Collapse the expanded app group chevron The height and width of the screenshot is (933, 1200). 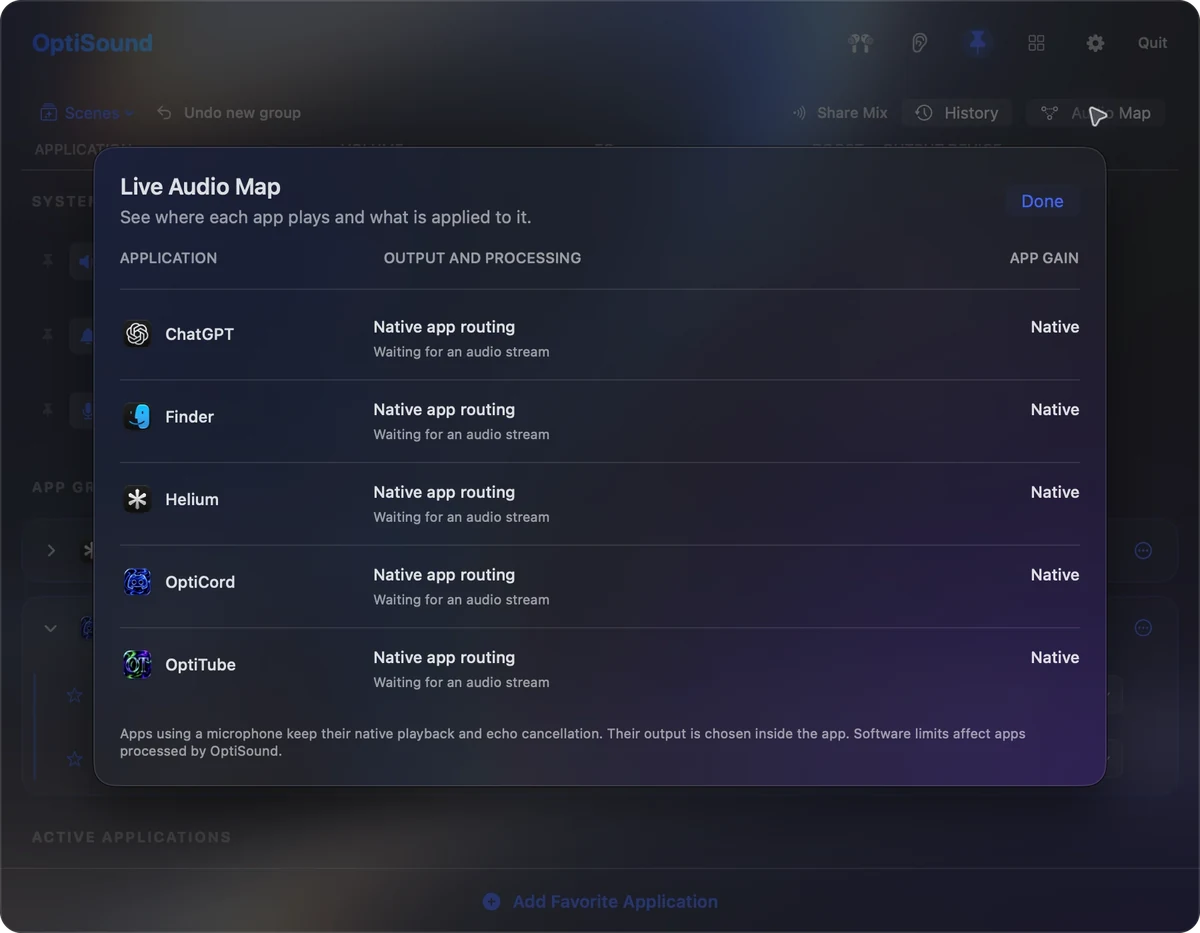click(50, 629)
